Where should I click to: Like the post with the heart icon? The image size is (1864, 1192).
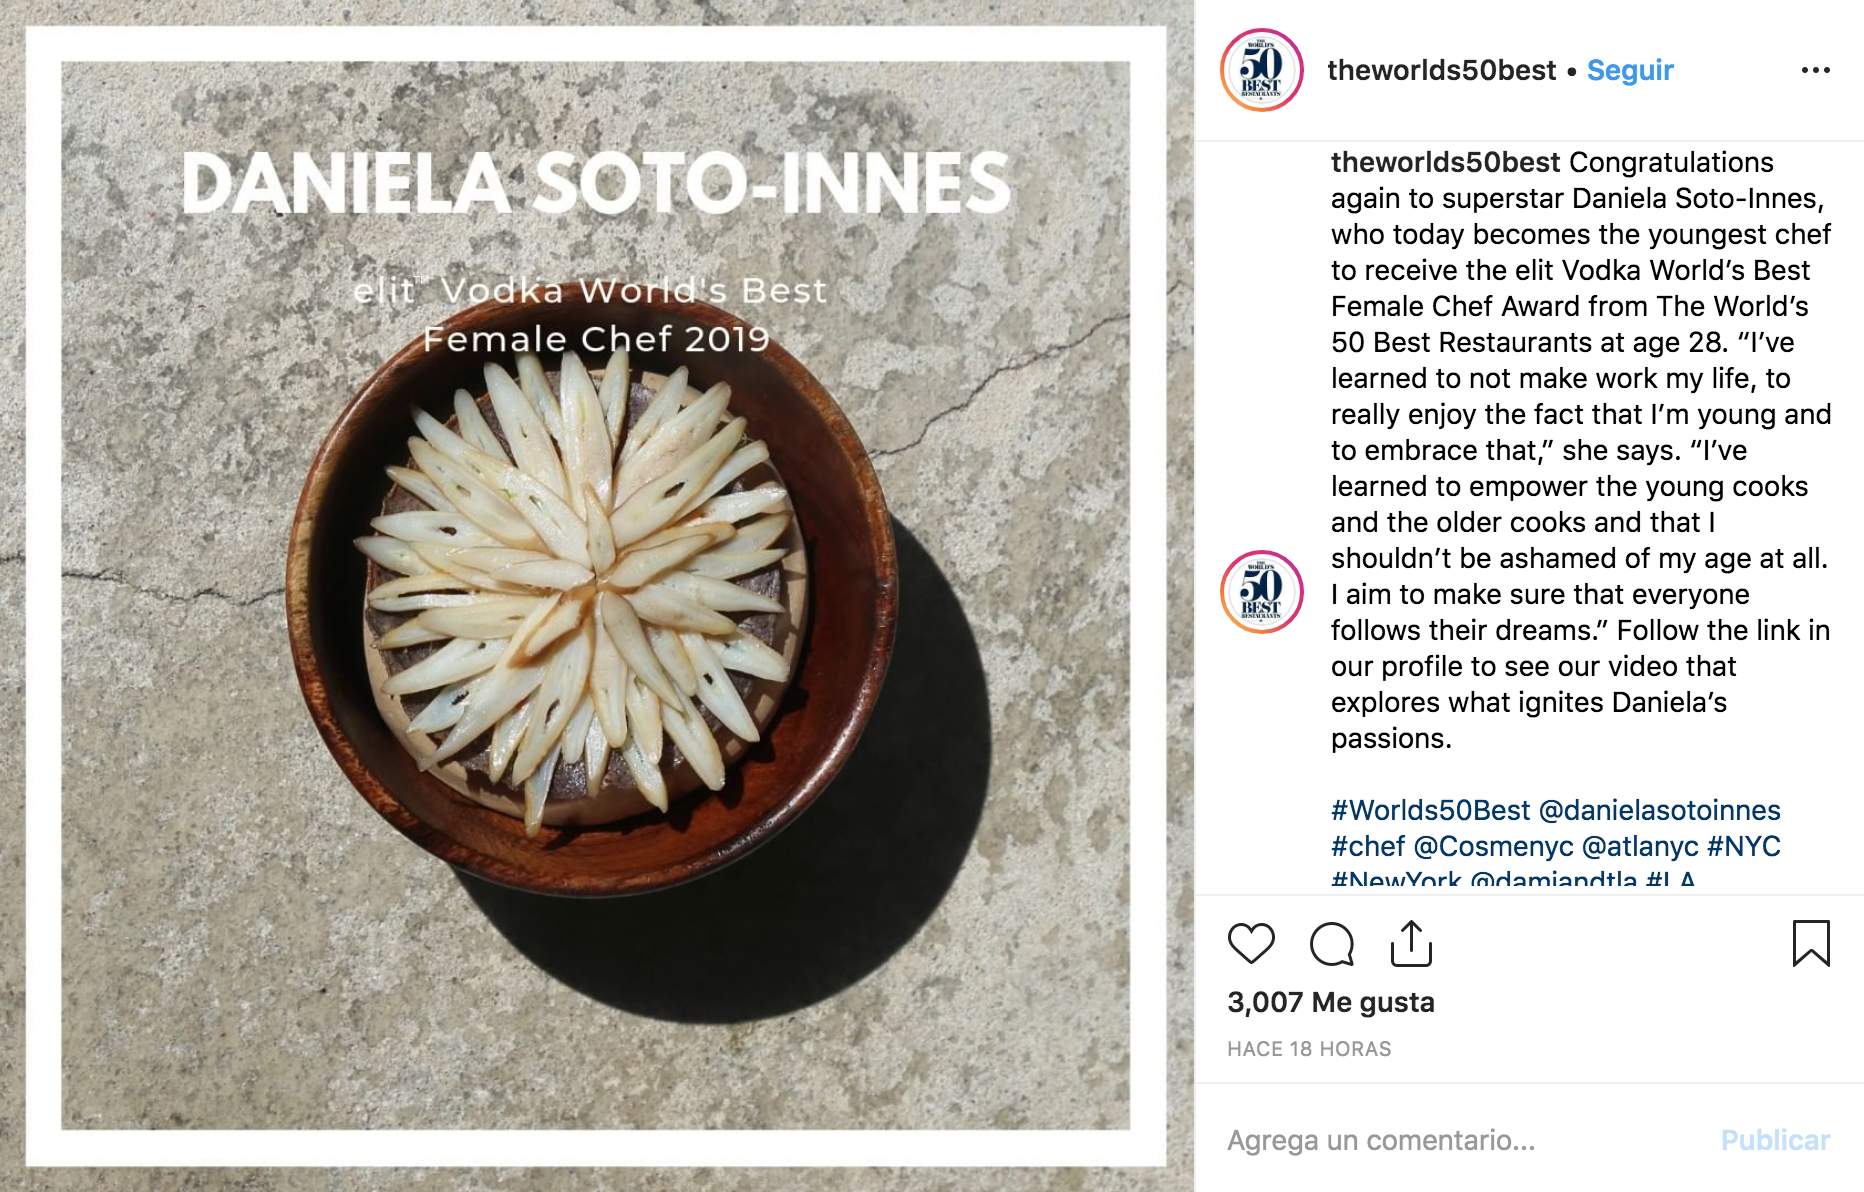(x=1251, y=943)
